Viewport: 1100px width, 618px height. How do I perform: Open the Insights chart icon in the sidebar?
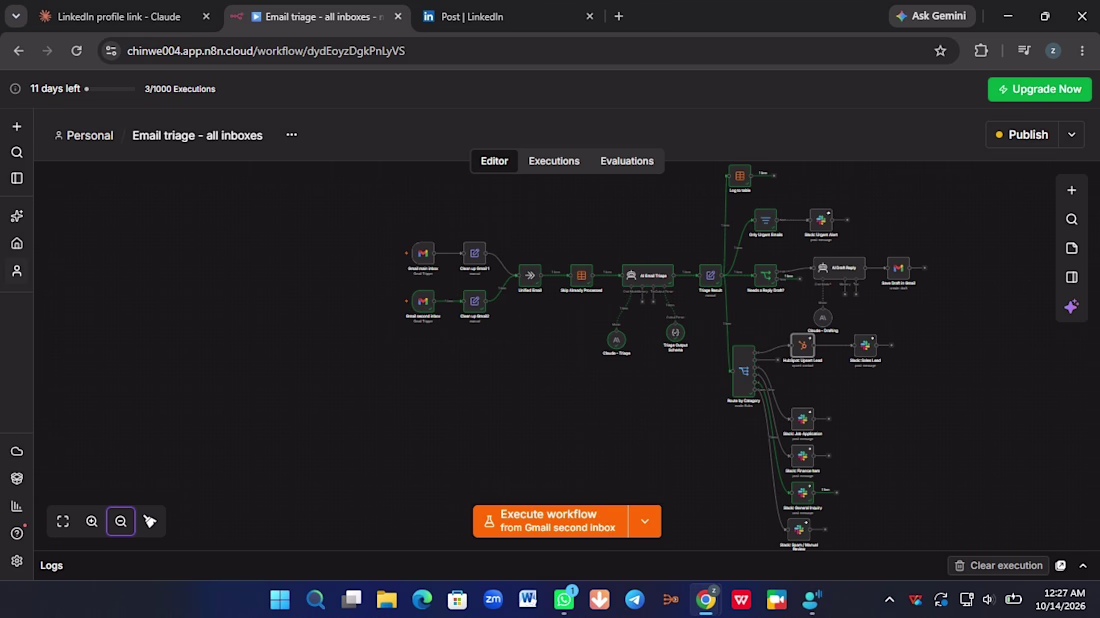(x=17, y=506)
